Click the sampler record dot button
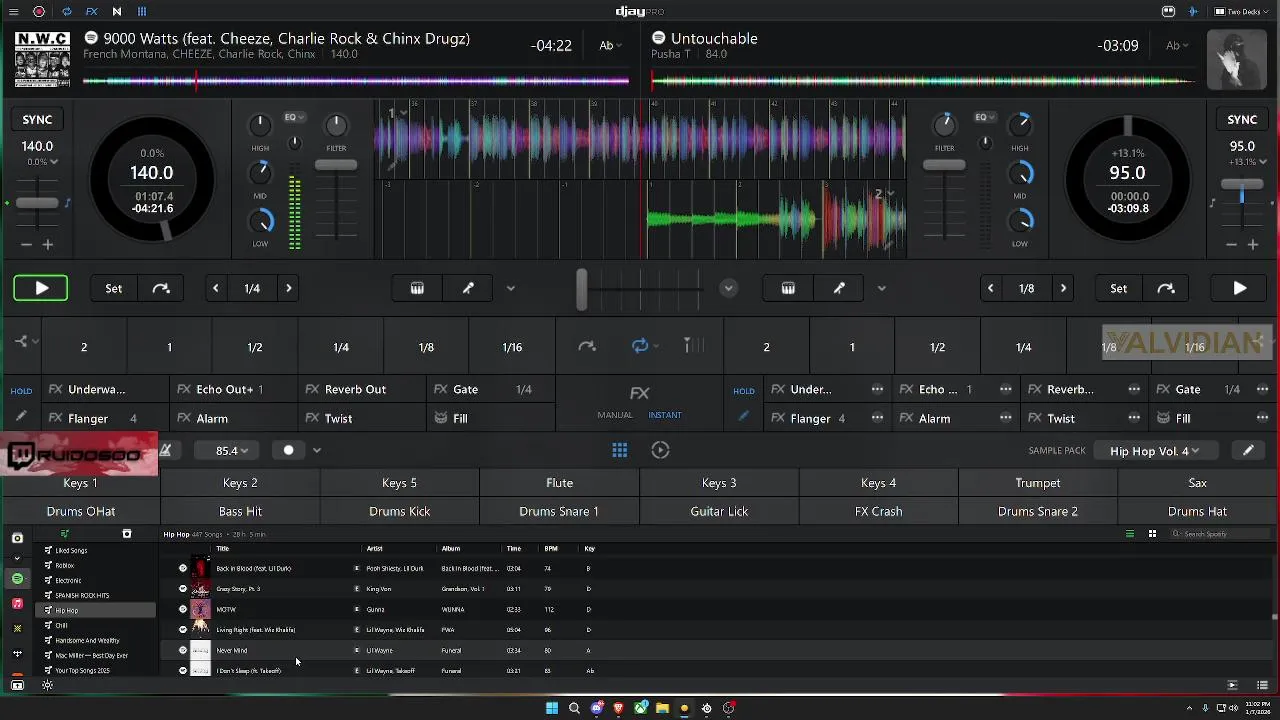This screenshot has width=1280, height=720. tap(289, 450)
